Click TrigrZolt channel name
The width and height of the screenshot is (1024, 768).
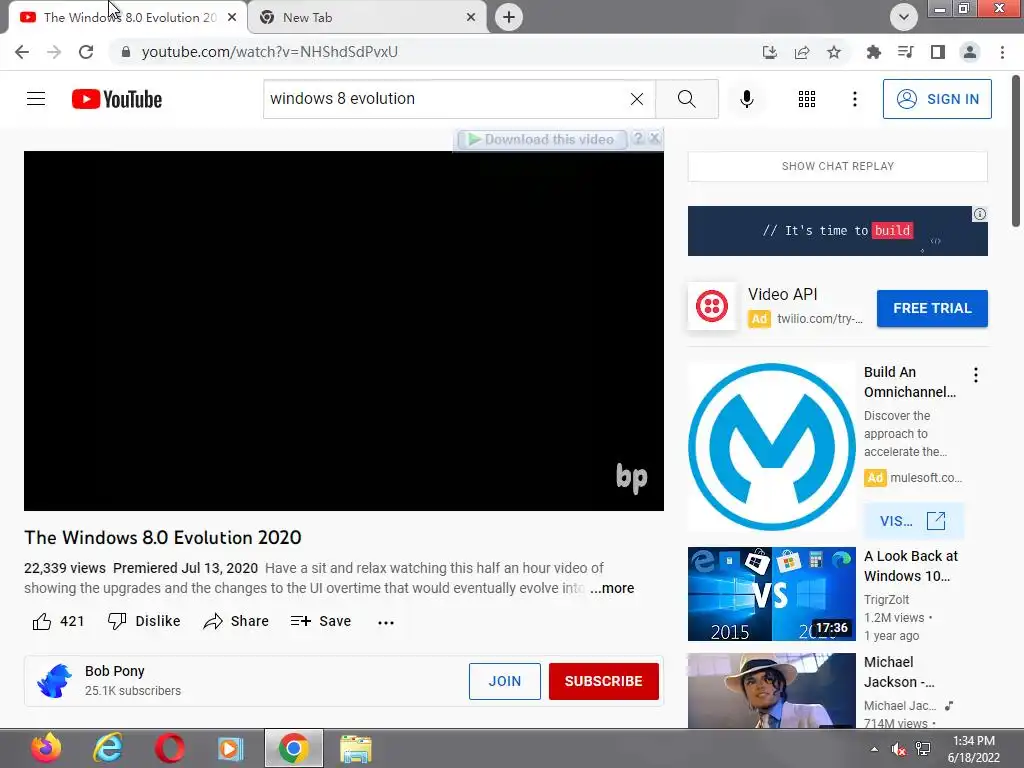click(x=886, y=600)
